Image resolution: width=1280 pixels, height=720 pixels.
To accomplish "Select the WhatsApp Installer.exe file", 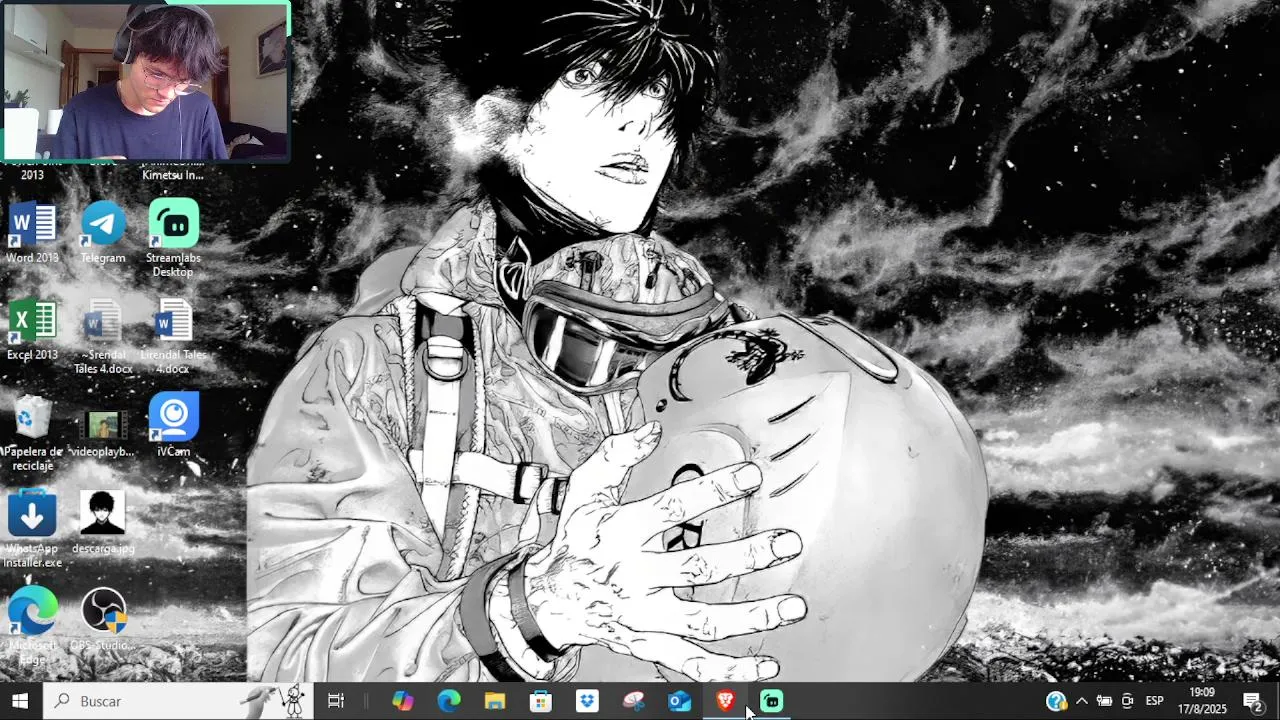I will pos(32,529).
